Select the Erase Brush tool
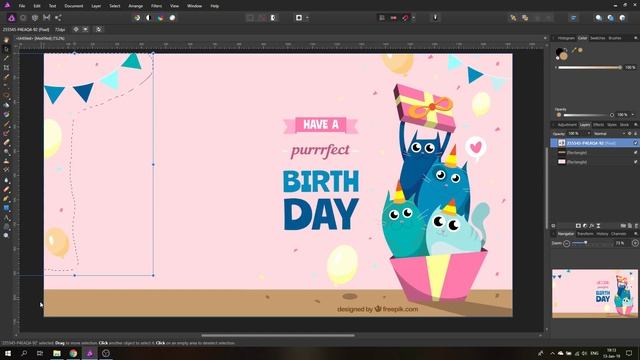The height and width of the screenshot is (360, 640). click(x=6, y=142)
